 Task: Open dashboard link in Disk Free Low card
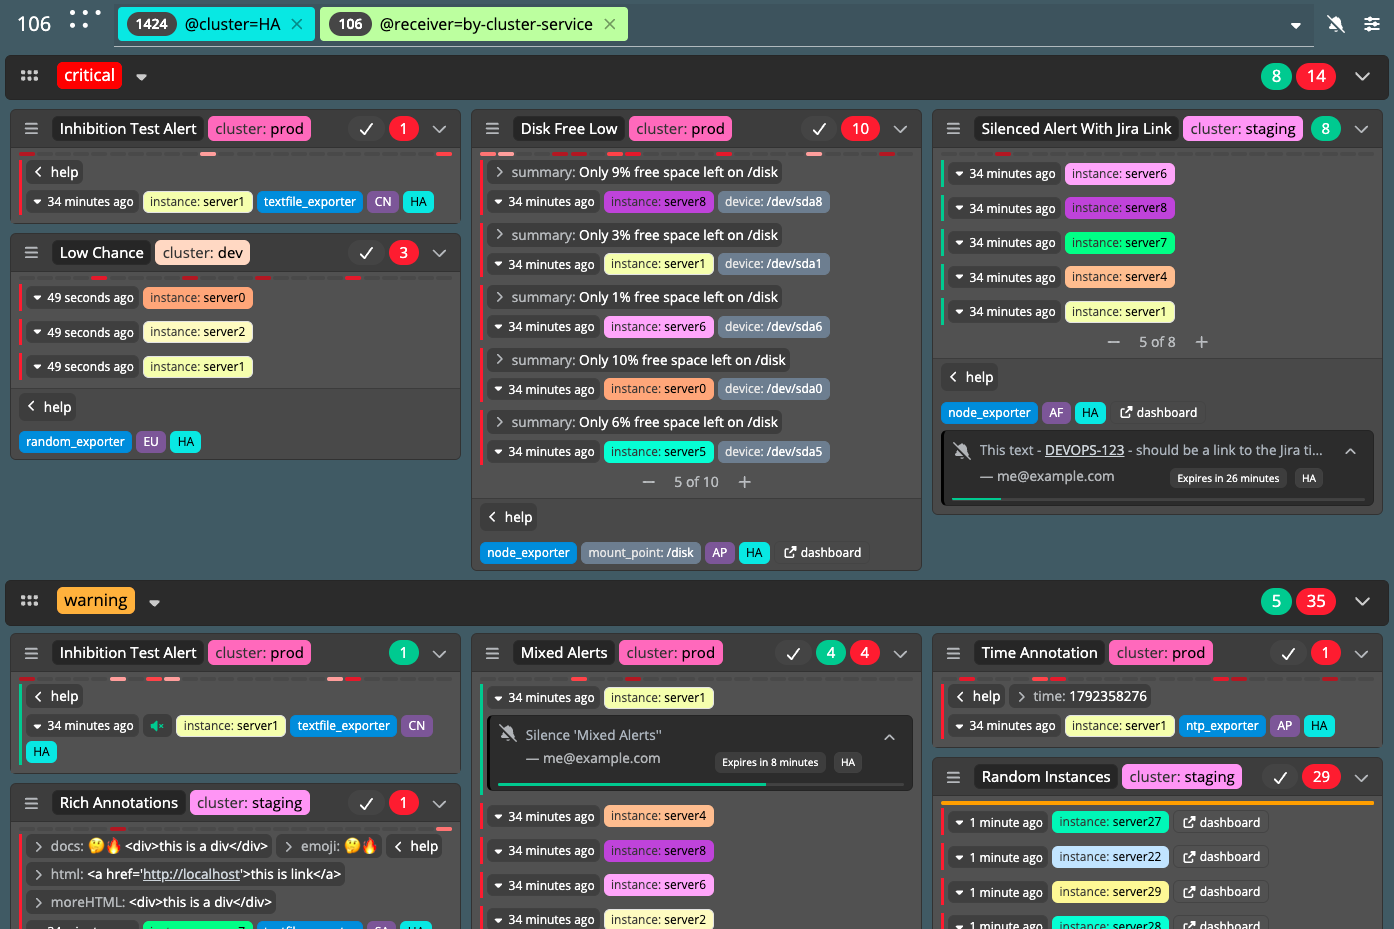(x=822, y=553)
